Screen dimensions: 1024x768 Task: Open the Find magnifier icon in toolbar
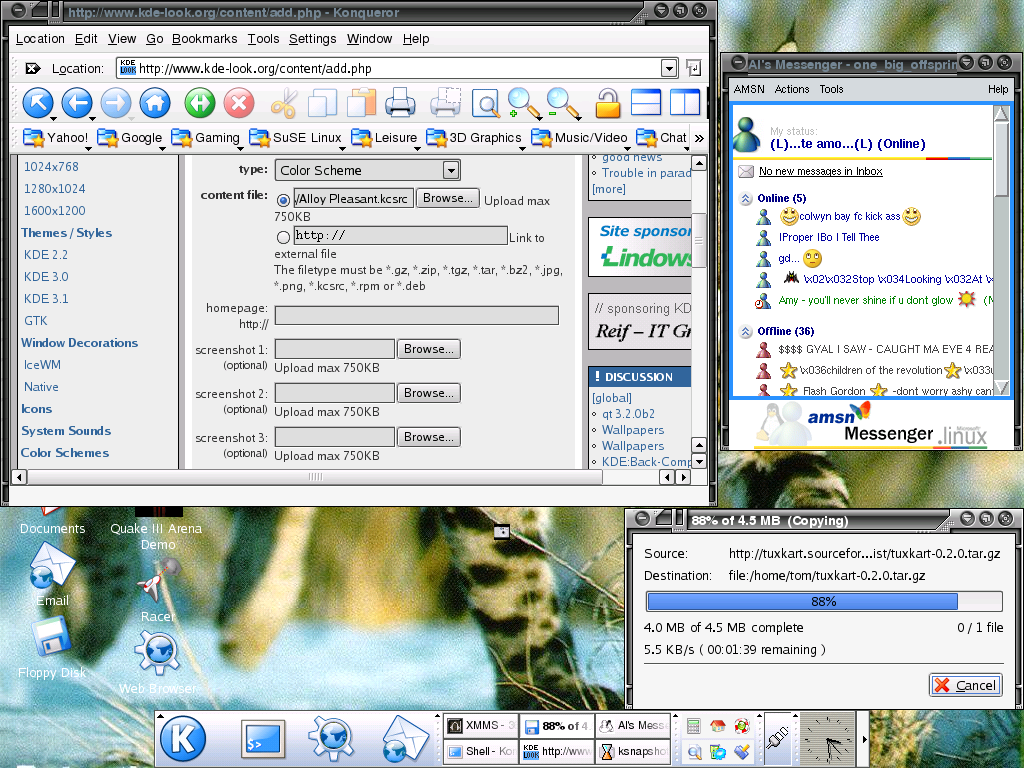[x=485, y=103]
